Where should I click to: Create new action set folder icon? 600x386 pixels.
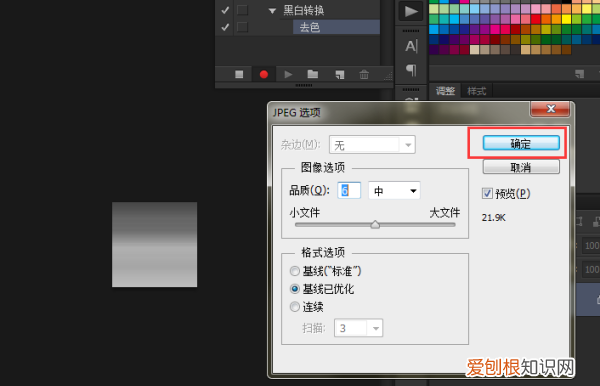pyautogui.click(x=313, y=74)
